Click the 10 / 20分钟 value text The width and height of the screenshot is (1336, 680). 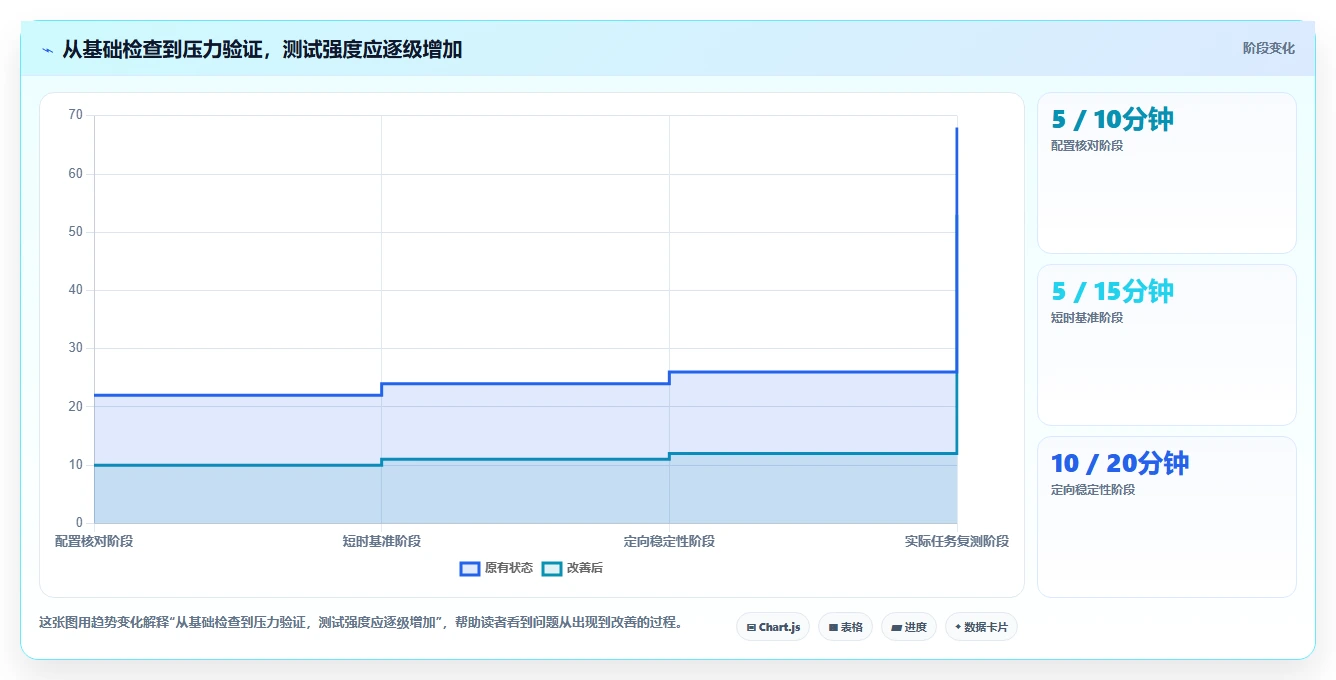[1120, 464]
